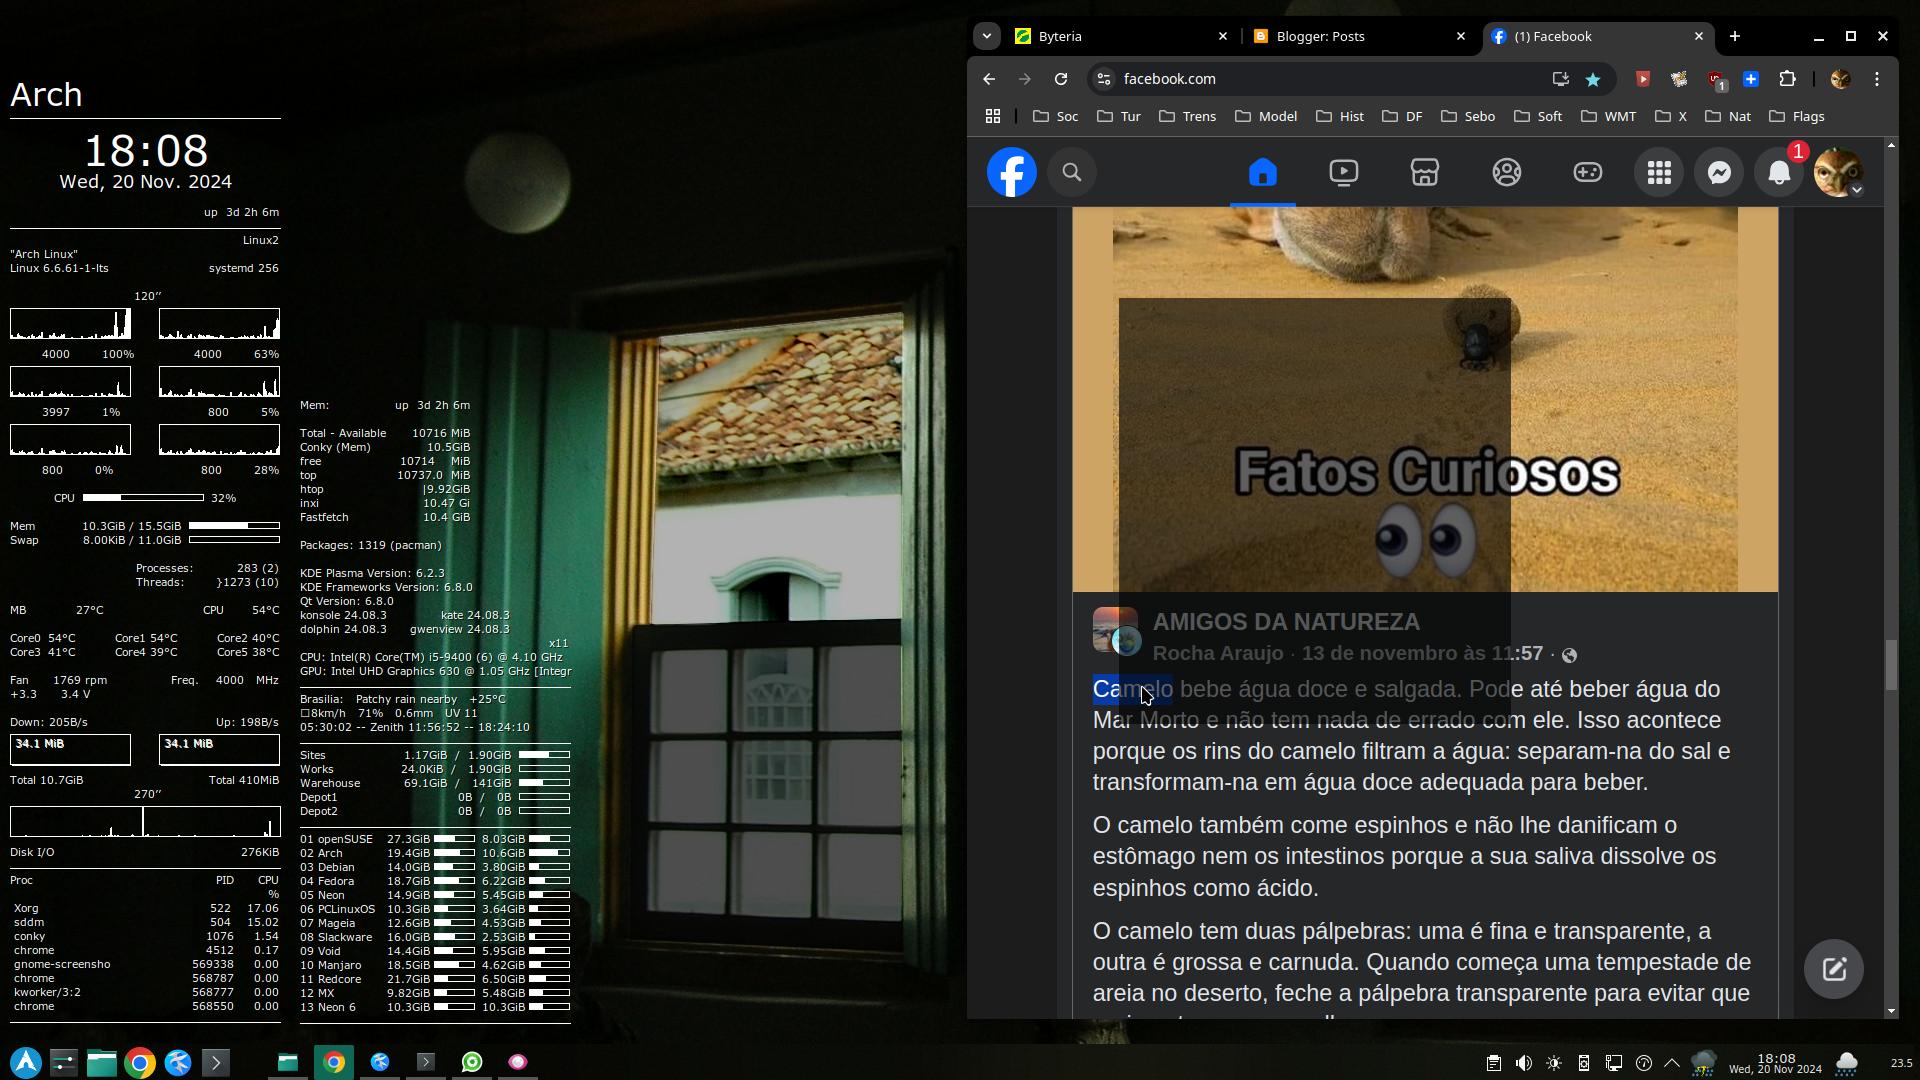Open the DF bookmark folder
Viewport: 1920px width, 1080px height.
(1402, 117)
